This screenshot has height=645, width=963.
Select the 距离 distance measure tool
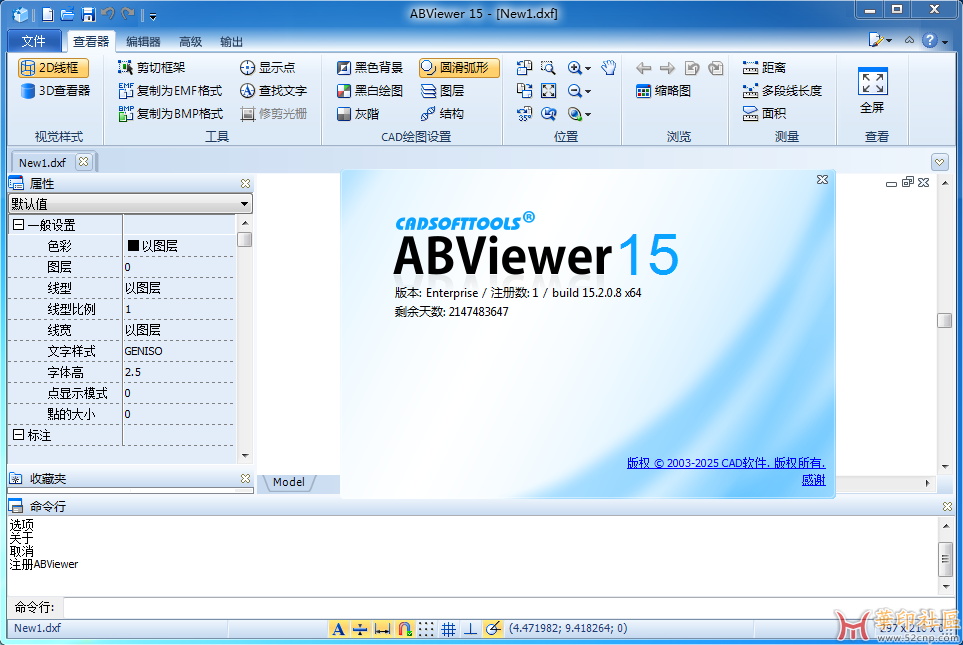coord(764,68)
